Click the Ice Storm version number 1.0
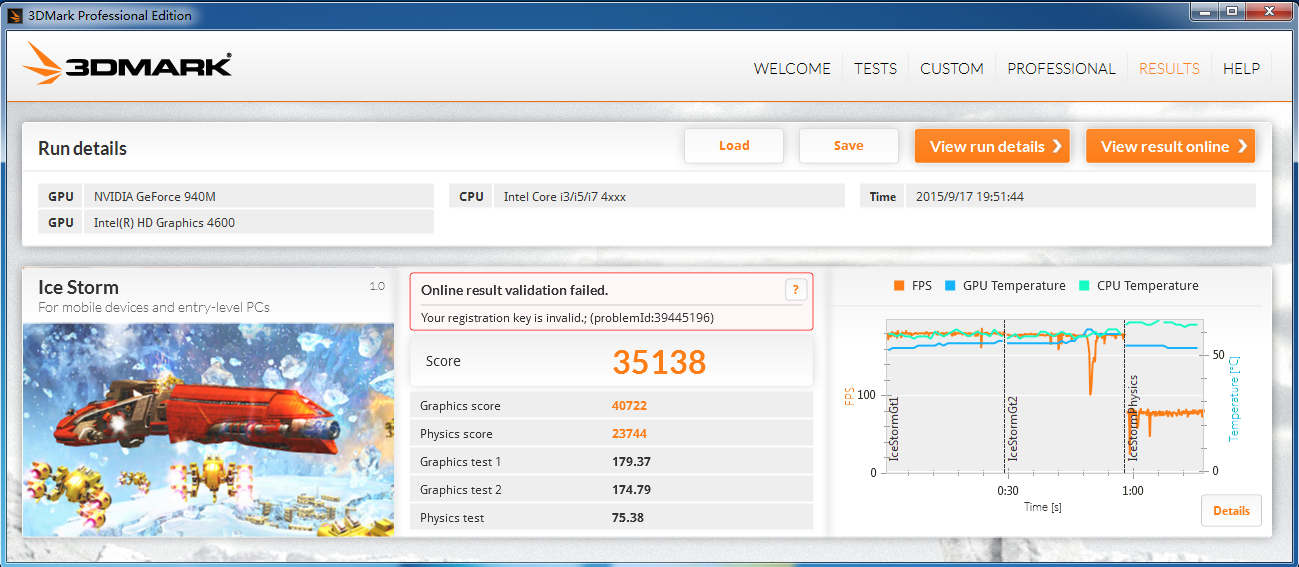The height and width of the screenshot is (567, 1299). coord(377,287)
